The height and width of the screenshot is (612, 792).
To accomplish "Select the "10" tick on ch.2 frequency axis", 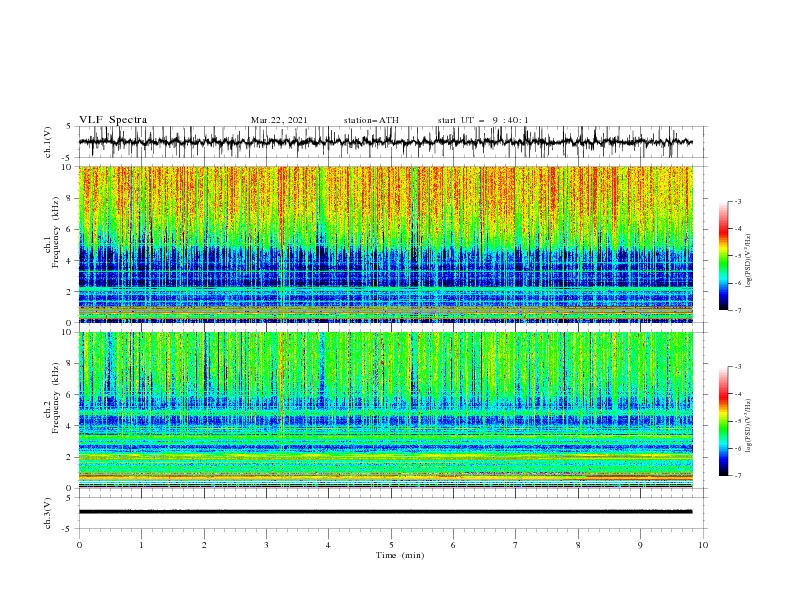I will [x=69, y=332].
